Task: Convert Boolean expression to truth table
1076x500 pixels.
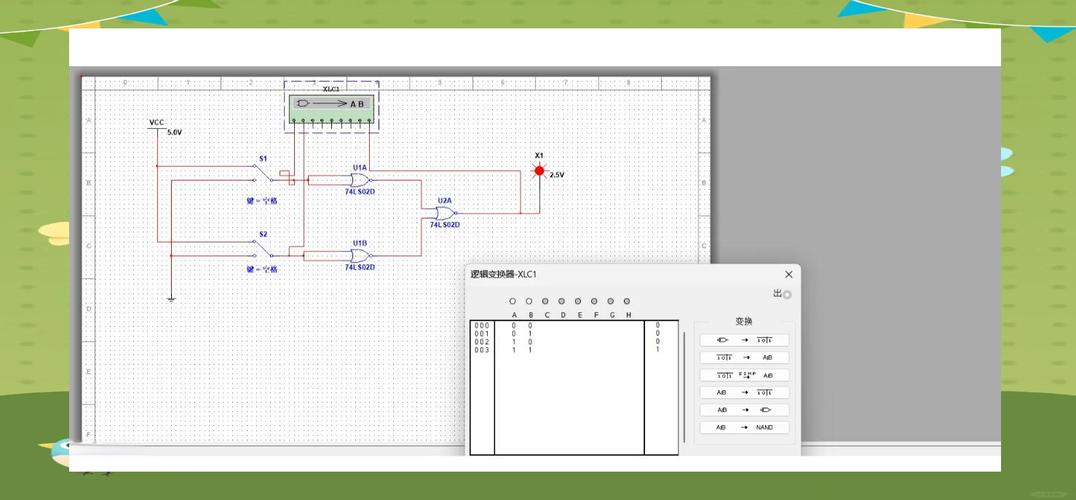Action: 745,392
